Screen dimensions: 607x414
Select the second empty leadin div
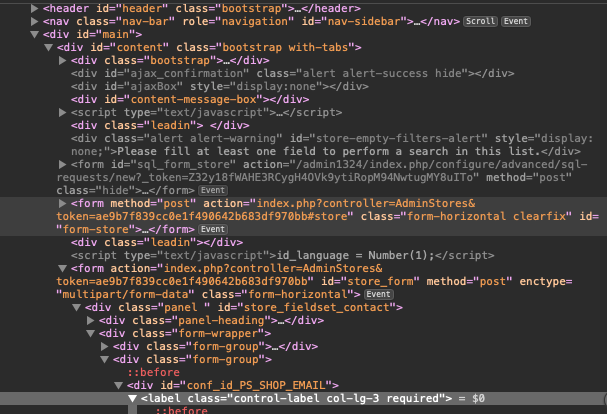[157, 242]
